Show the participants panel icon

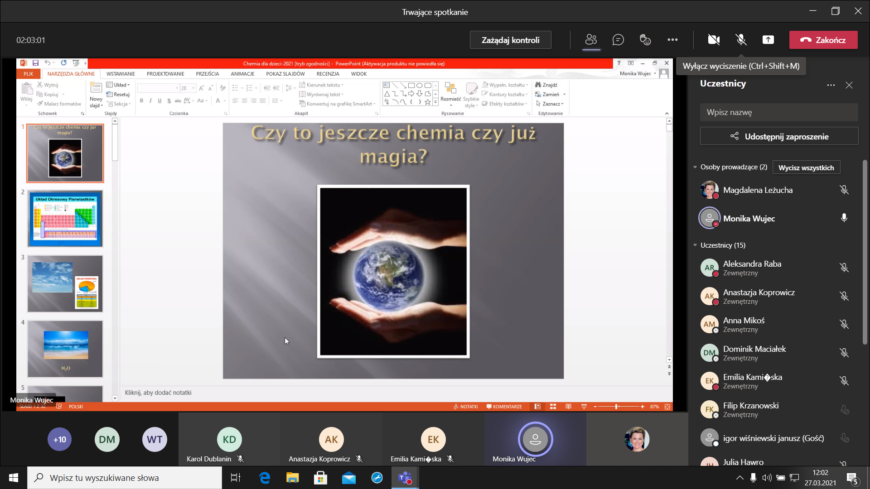[591, 39]
